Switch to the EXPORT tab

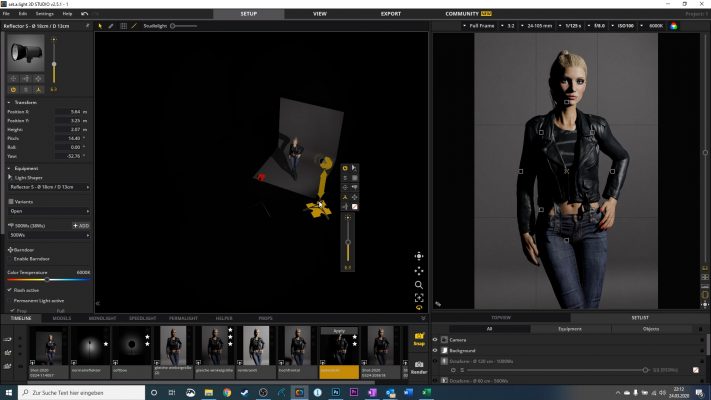(391, 14)
